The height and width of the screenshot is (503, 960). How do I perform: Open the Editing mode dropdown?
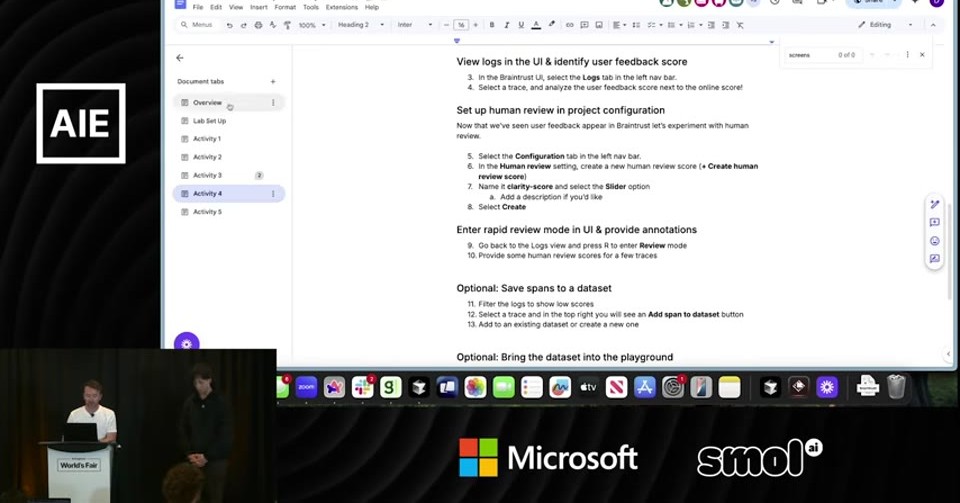click(885, 25)
